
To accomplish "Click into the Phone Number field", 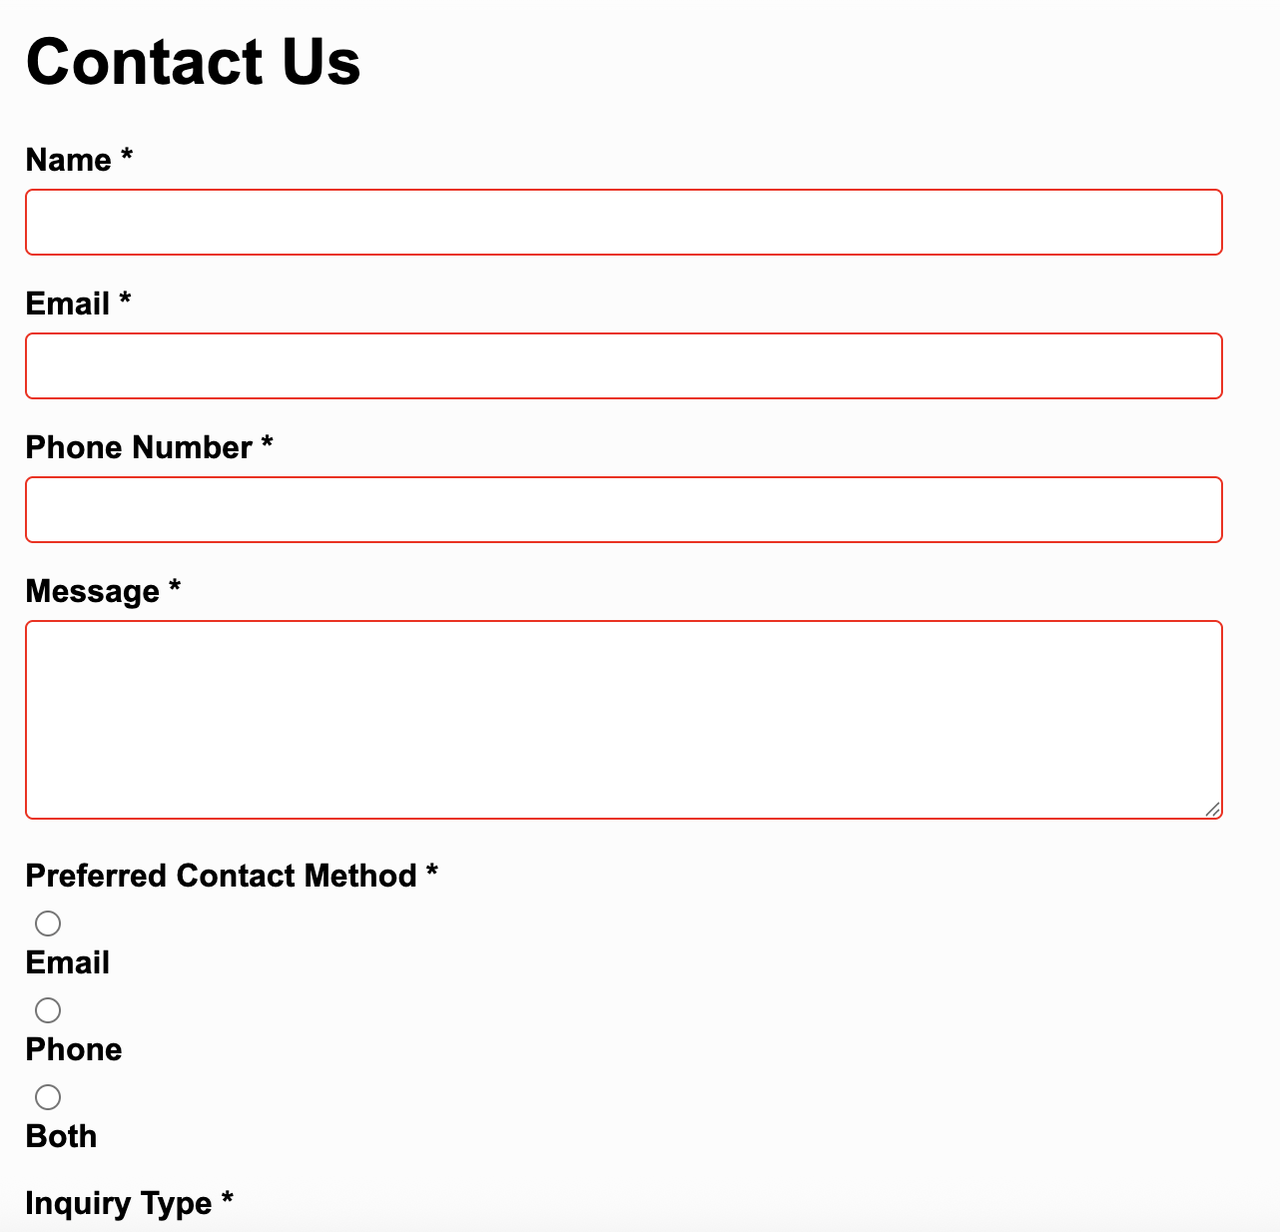I will click(x=623, y=510).
